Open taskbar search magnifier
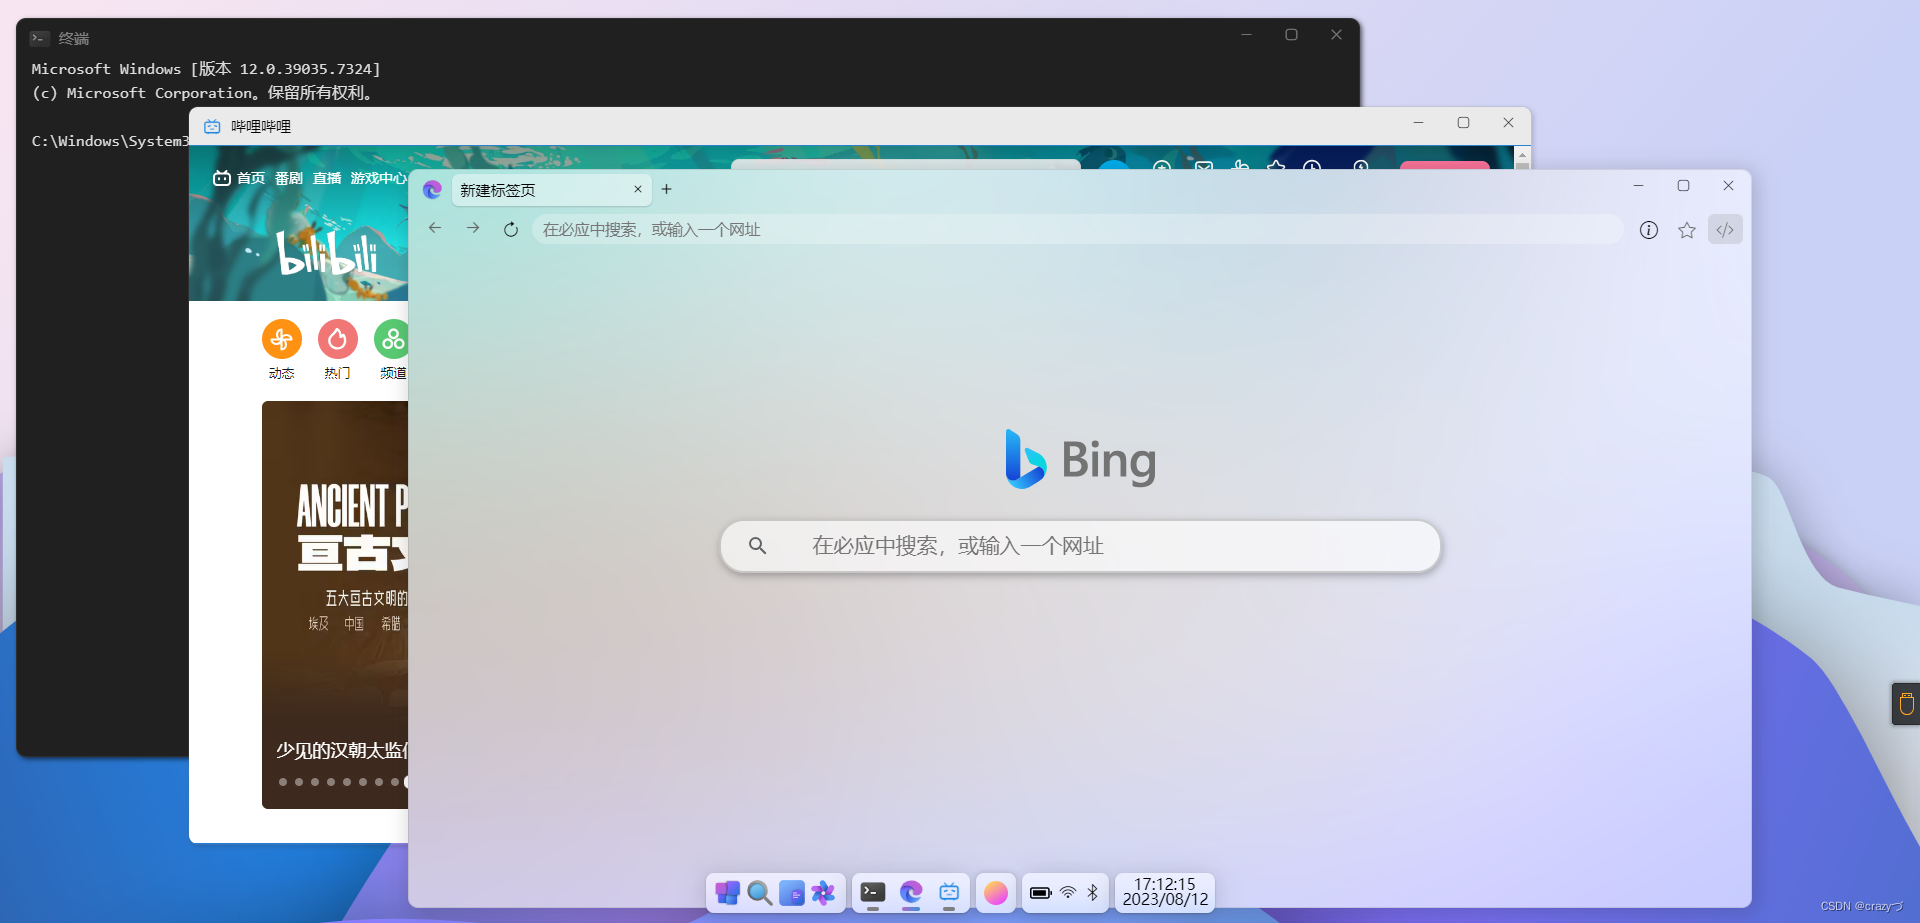1920x923 pixels. click(760, 892)
